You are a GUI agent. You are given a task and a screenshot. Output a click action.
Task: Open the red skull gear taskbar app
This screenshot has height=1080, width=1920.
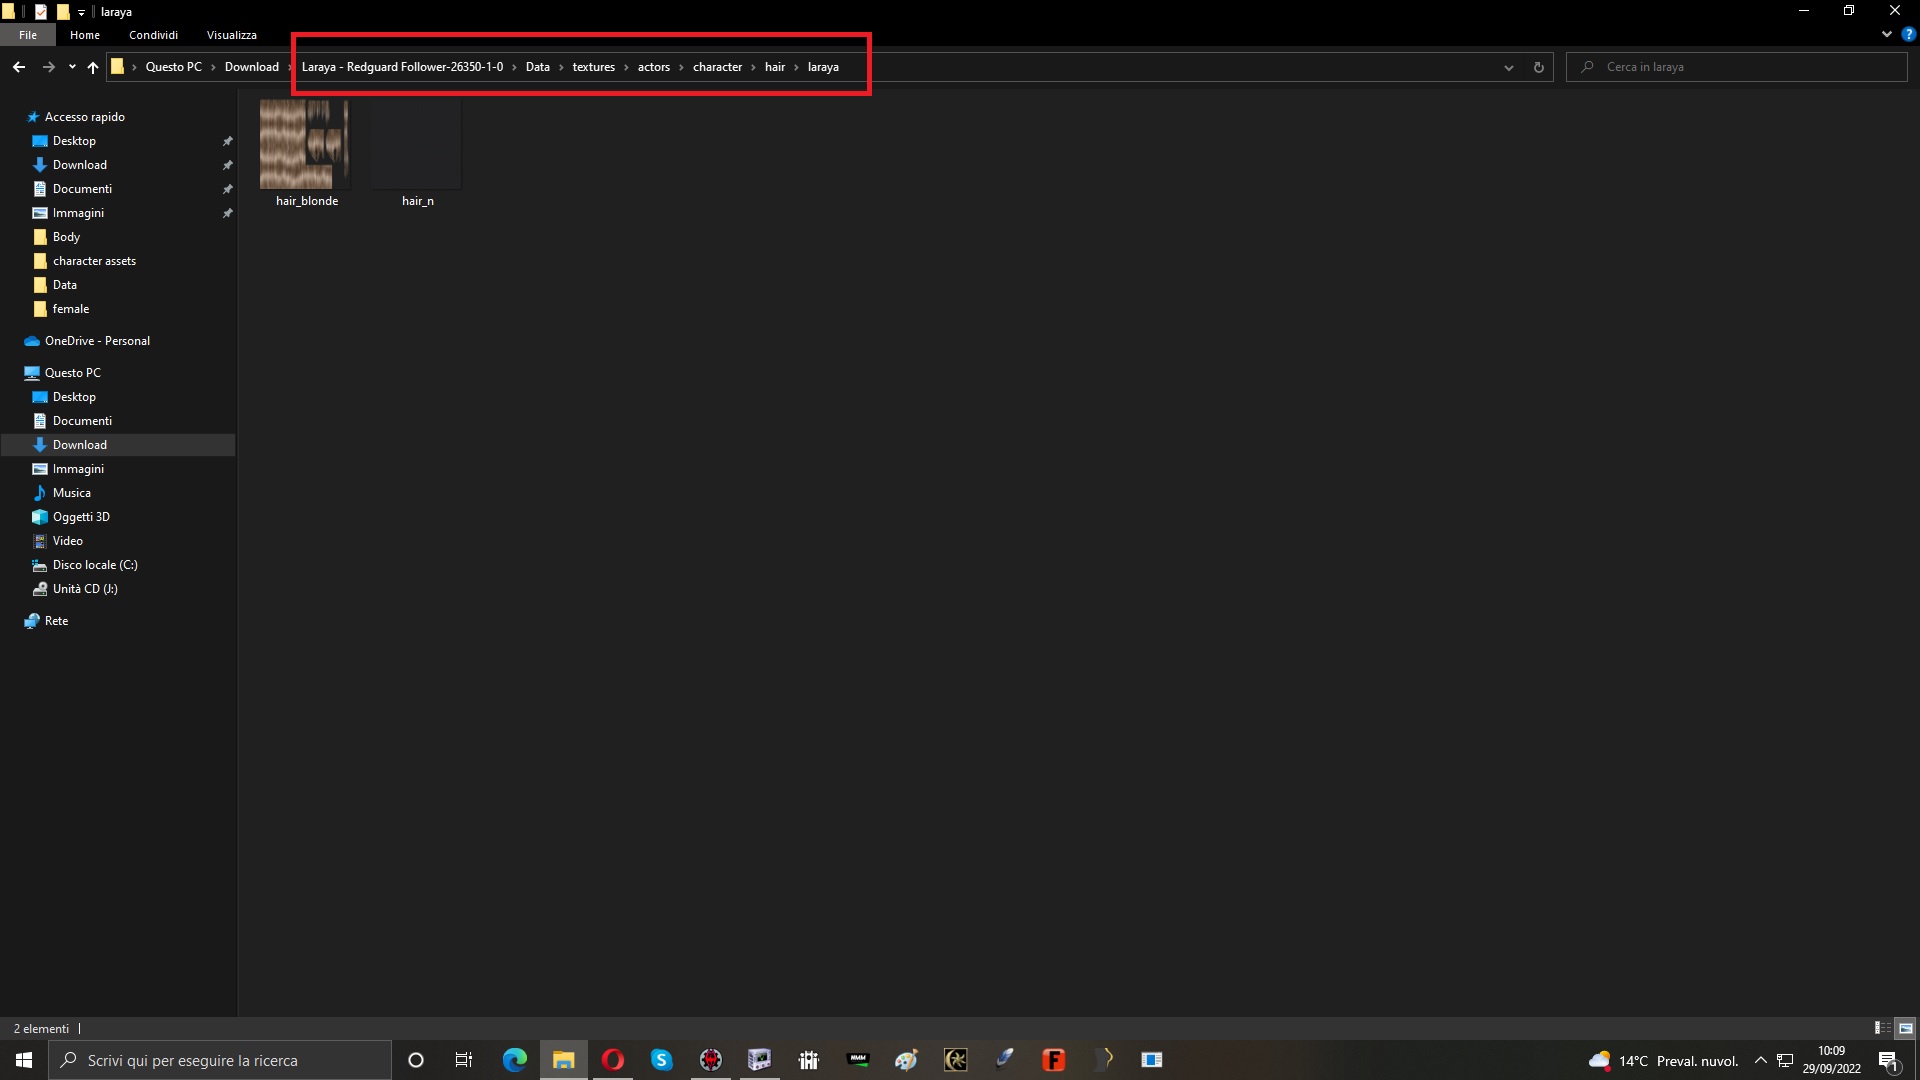pyautogui.click(x=711, y=1060)
